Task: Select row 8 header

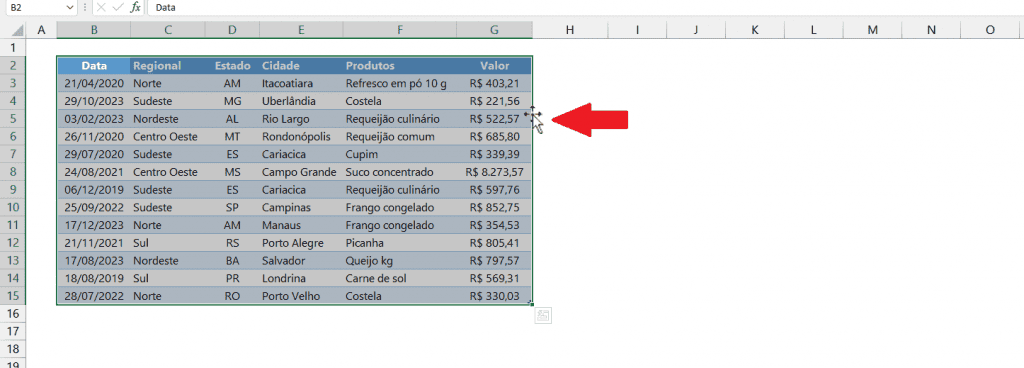Action: (x=13, y=172)
